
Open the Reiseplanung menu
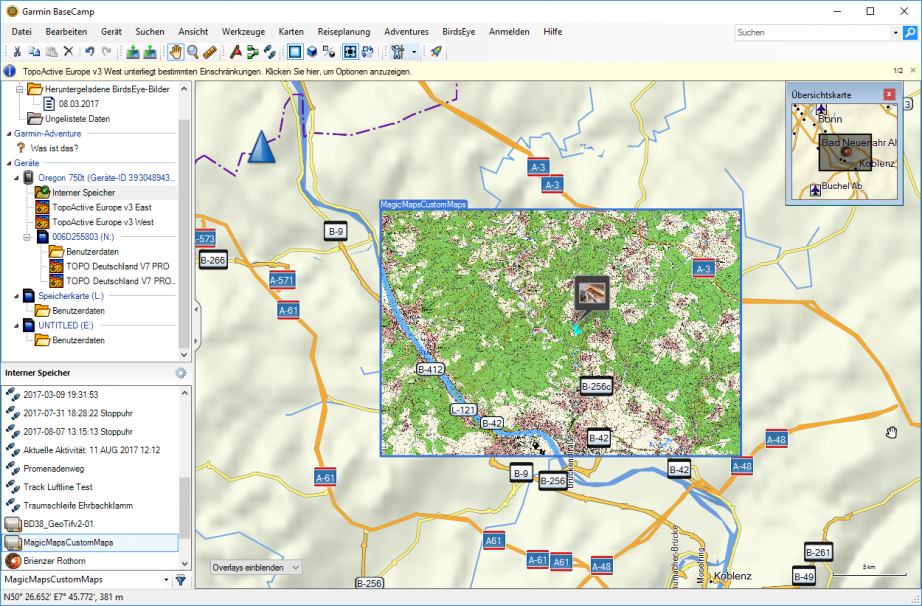[x=344, y=32]
